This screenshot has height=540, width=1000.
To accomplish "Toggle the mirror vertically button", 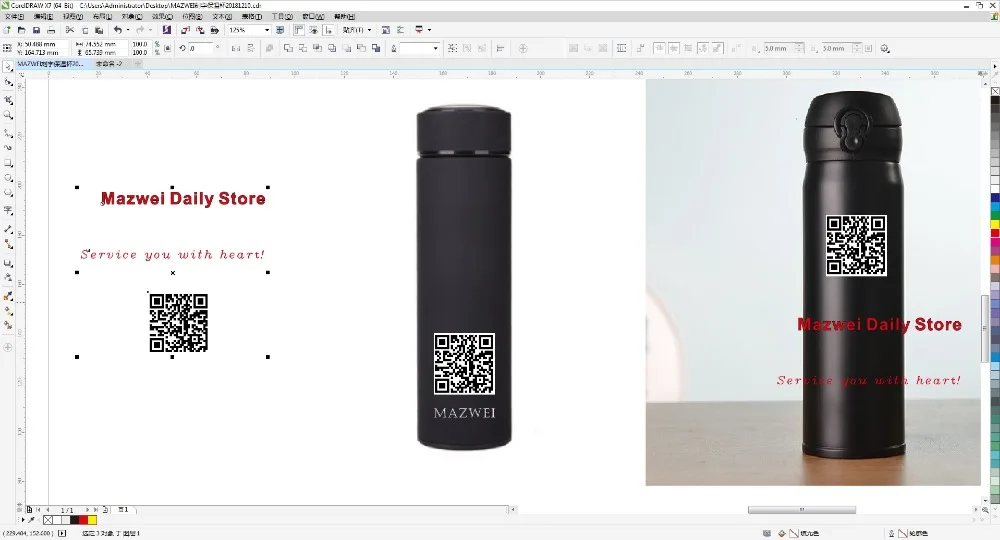I will [x=251, y=48].
